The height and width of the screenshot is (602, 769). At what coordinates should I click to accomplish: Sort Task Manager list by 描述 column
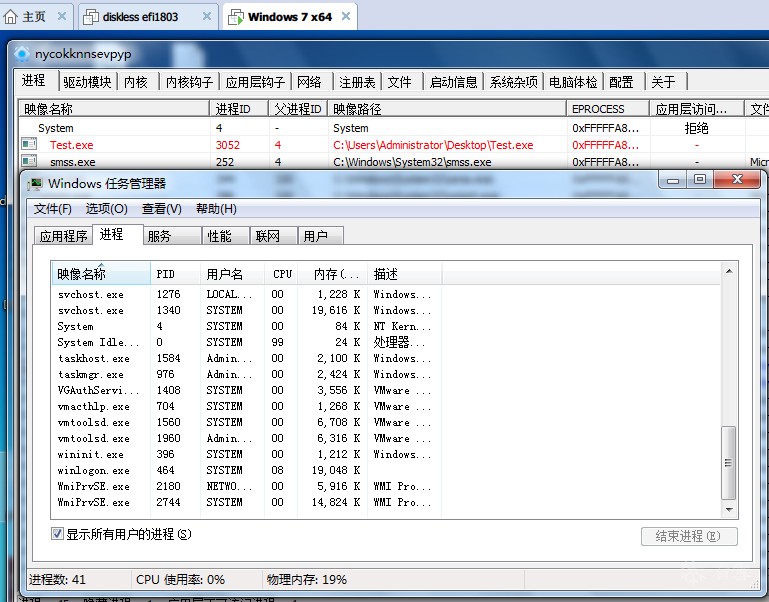405,274
